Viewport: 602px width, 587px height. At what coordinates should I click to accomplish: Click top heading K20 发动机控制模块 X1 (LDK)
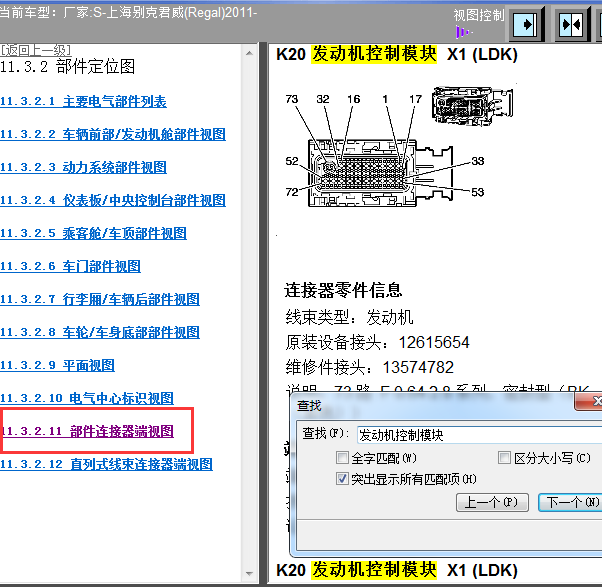coord(397,54)
